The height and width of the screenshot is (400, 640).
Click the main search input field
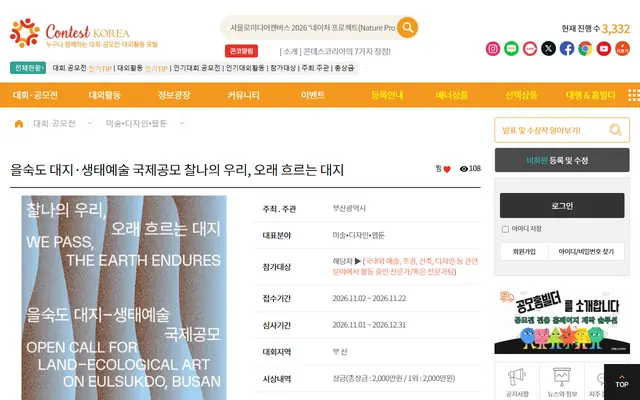coord(312,28)
